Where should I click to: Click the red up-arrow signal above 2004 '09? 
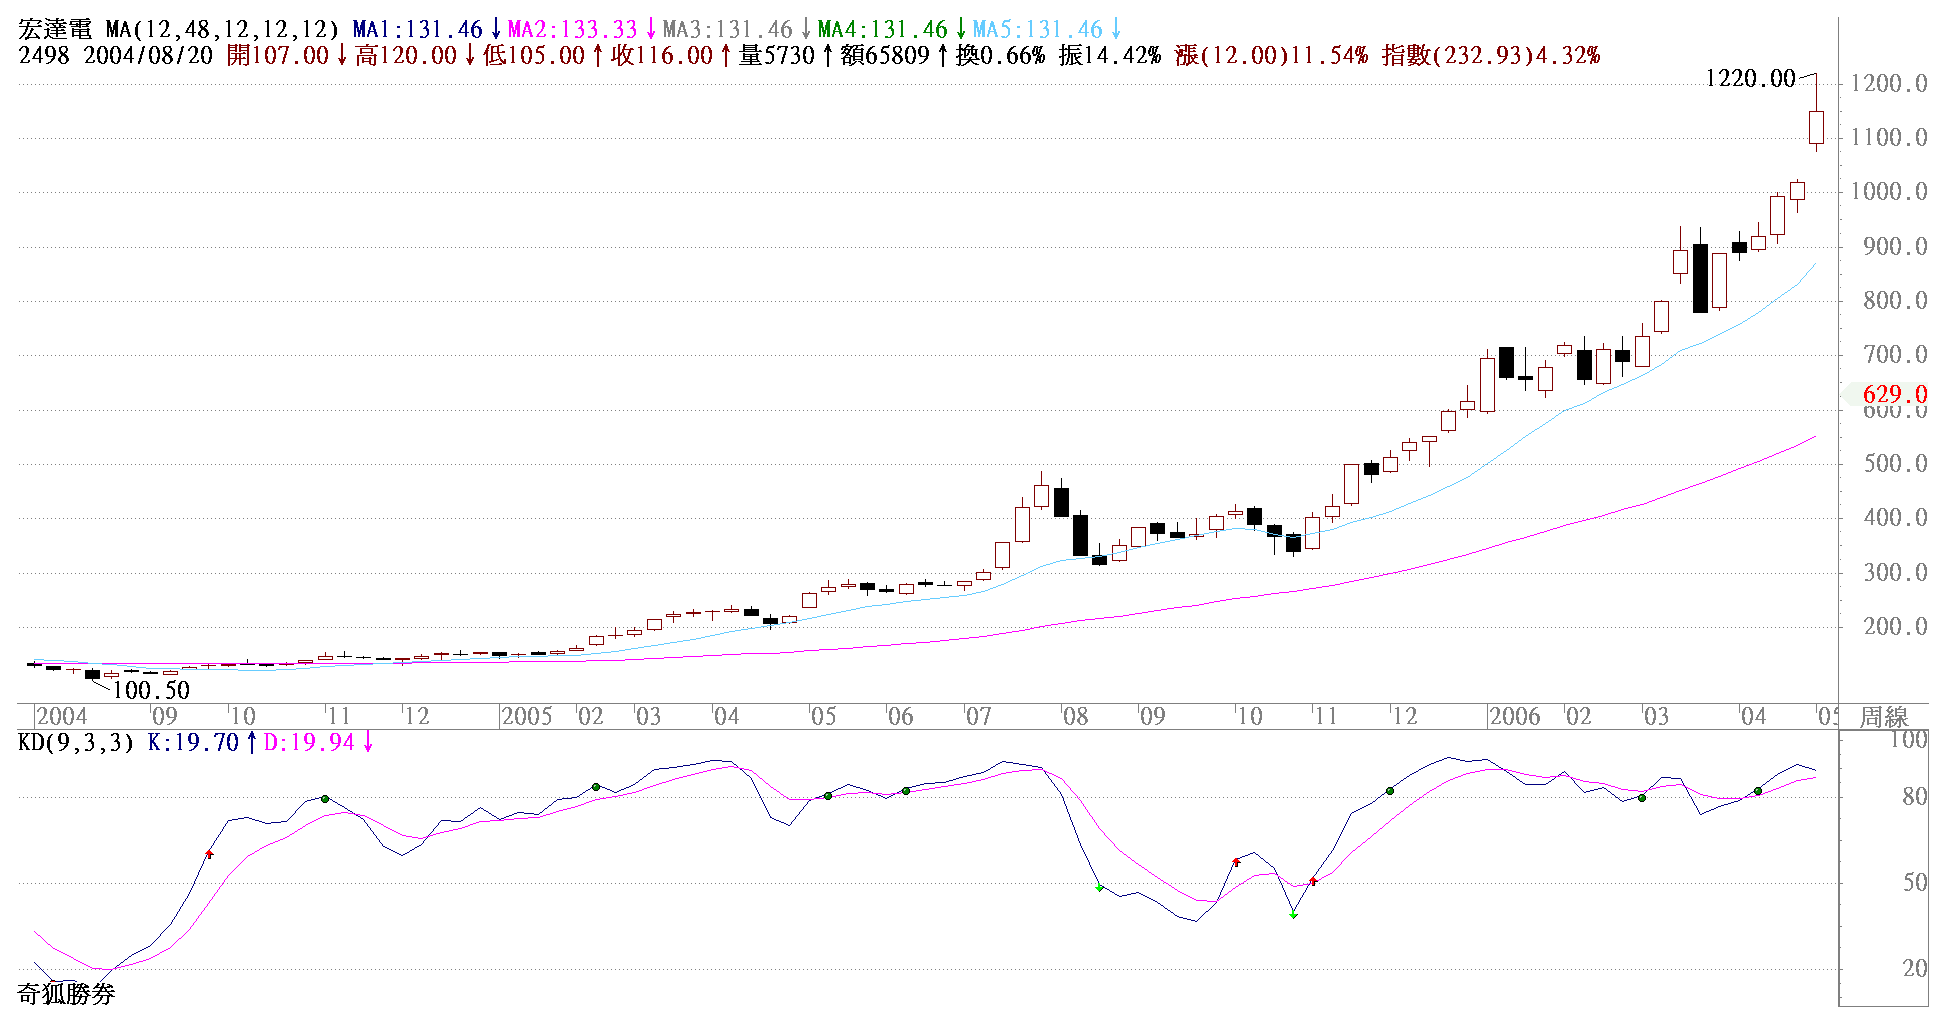click(209, 854)
